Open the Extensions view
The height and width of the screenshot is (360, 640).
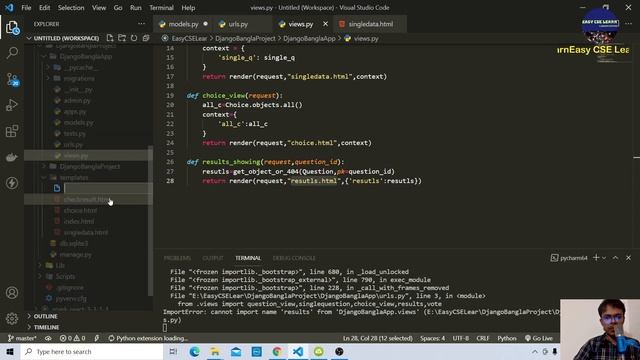pos(12,131)
